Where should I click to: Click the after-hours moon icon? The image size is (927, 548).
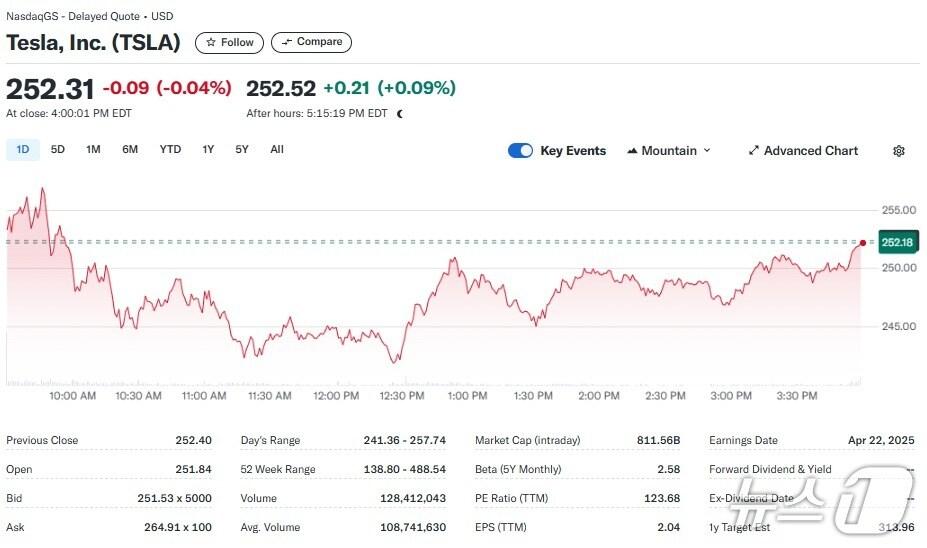tap(400, 114)
